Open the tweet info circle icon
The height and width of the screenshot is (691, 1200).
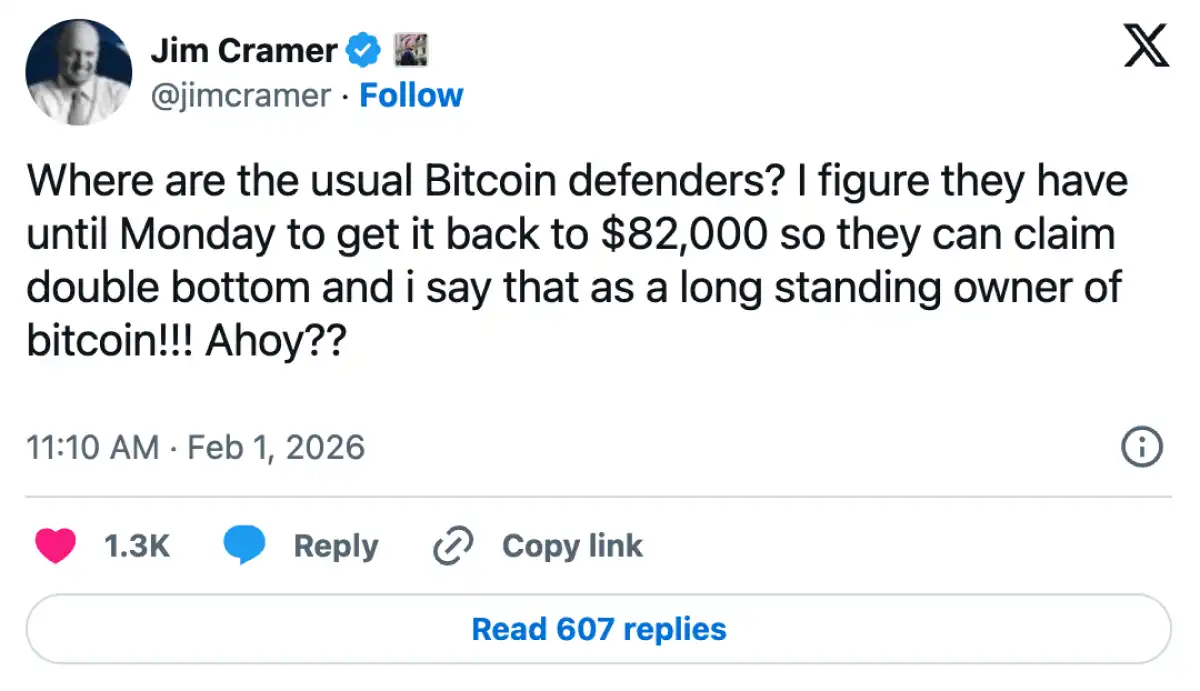tap(1143, 447)
